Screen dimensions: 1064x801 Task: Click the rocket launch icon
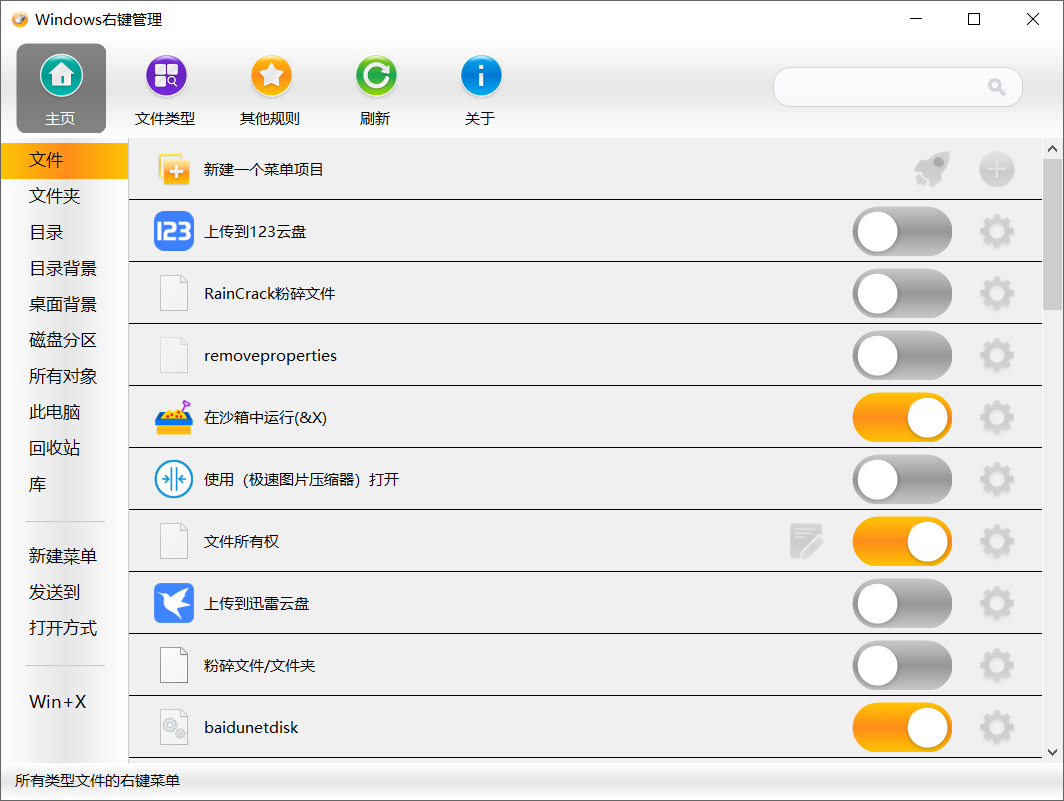[930, 169]
